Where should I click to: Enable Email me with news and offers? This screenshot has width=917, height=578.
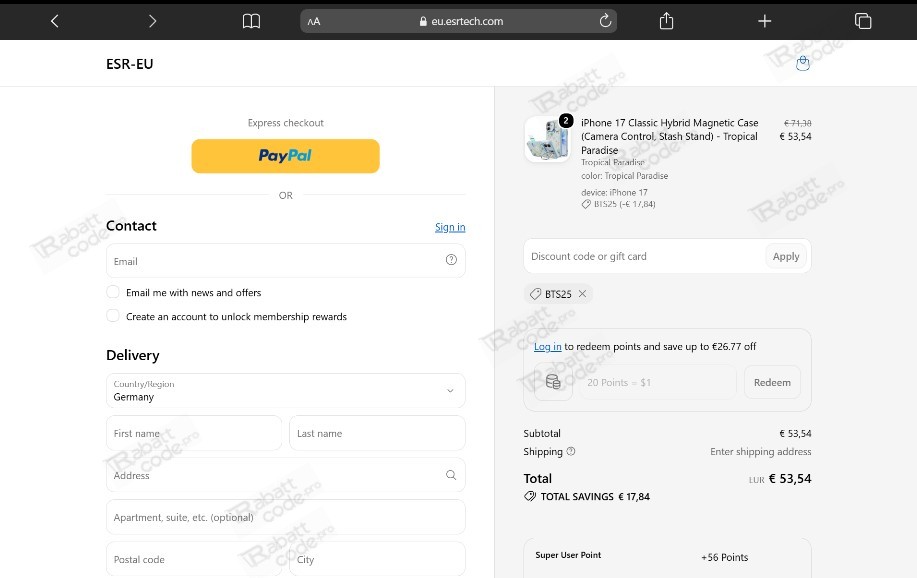[113, 292]
